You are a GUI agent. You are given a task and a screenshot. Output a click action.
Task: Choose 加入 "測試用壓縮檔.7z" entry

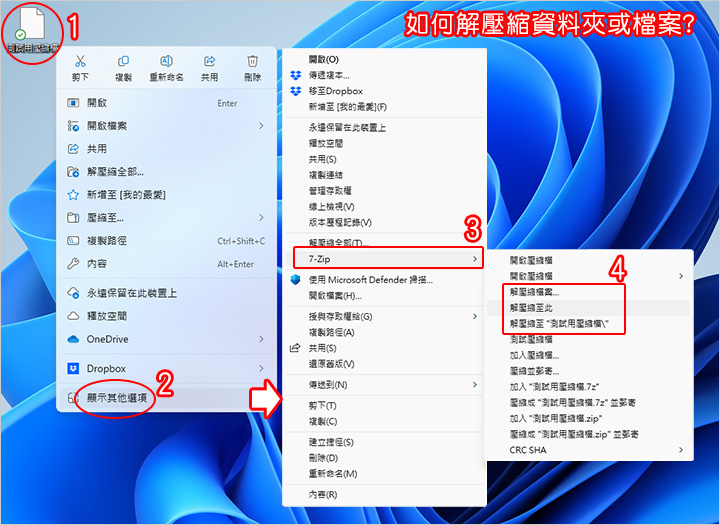555,387
